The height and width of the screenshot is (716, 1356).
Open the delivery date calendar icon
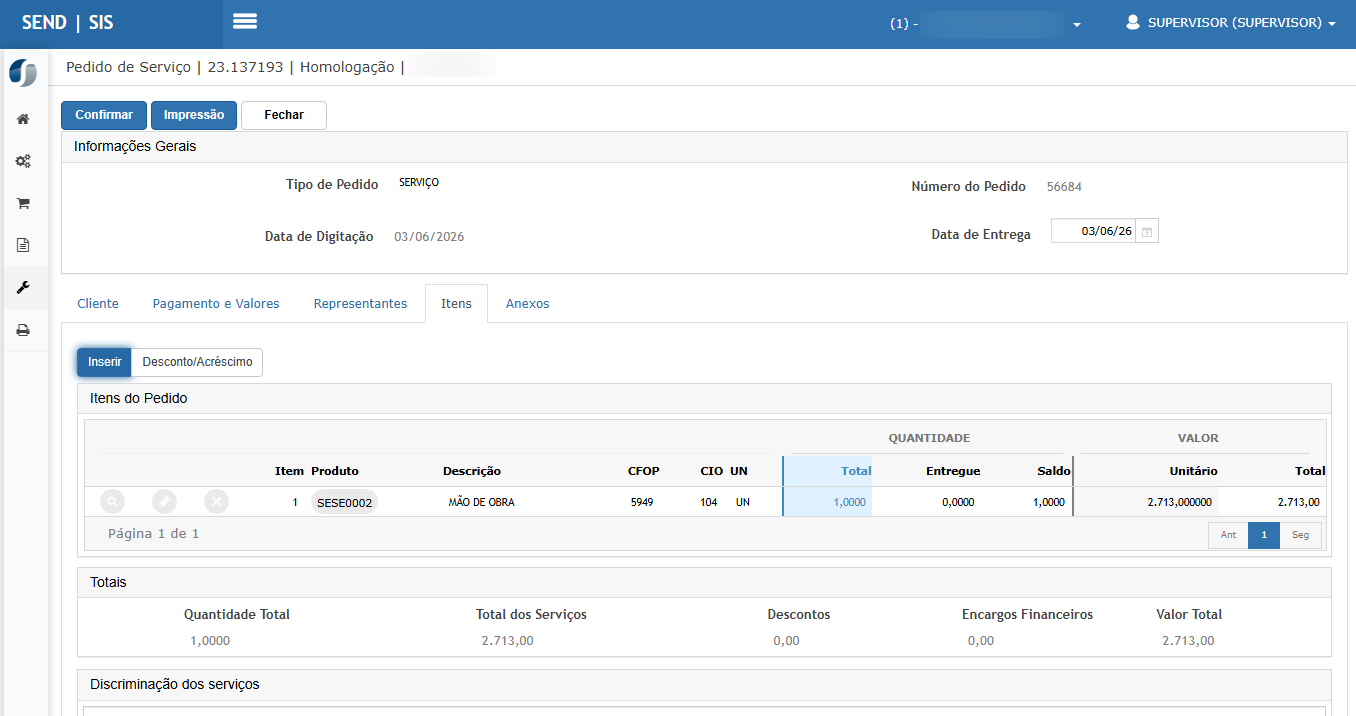tap(1148, 232)
